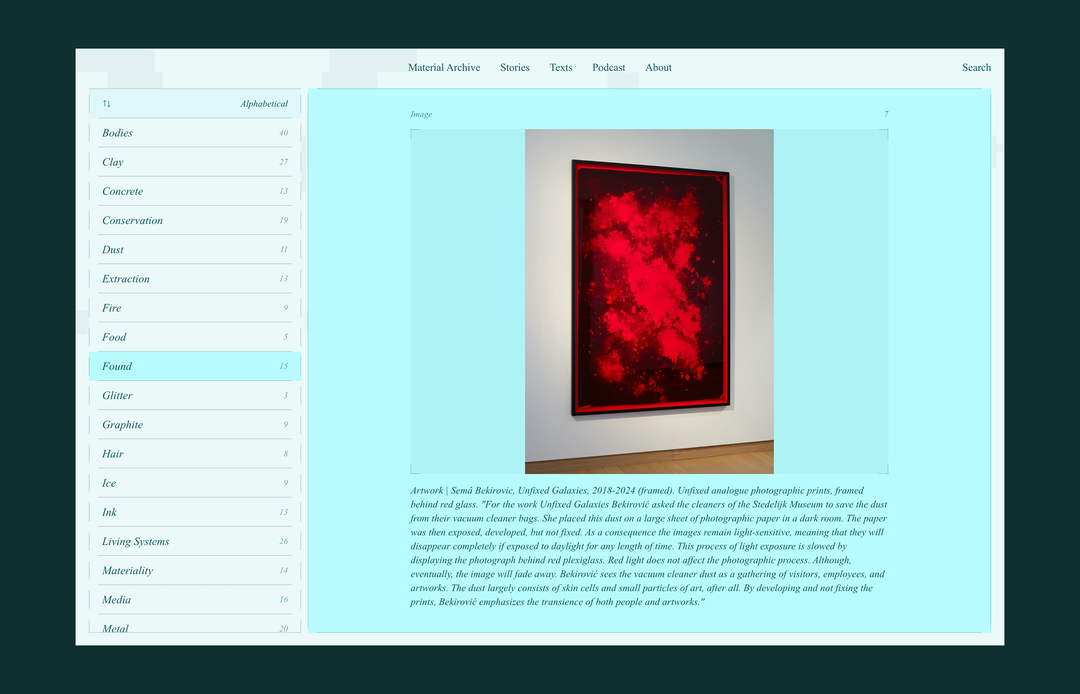This screenshot has width=1080, height=694.
Task: Click the artwork caption starting 'Artwork | Semâ Bekirovic'
Action: point(649,546)
